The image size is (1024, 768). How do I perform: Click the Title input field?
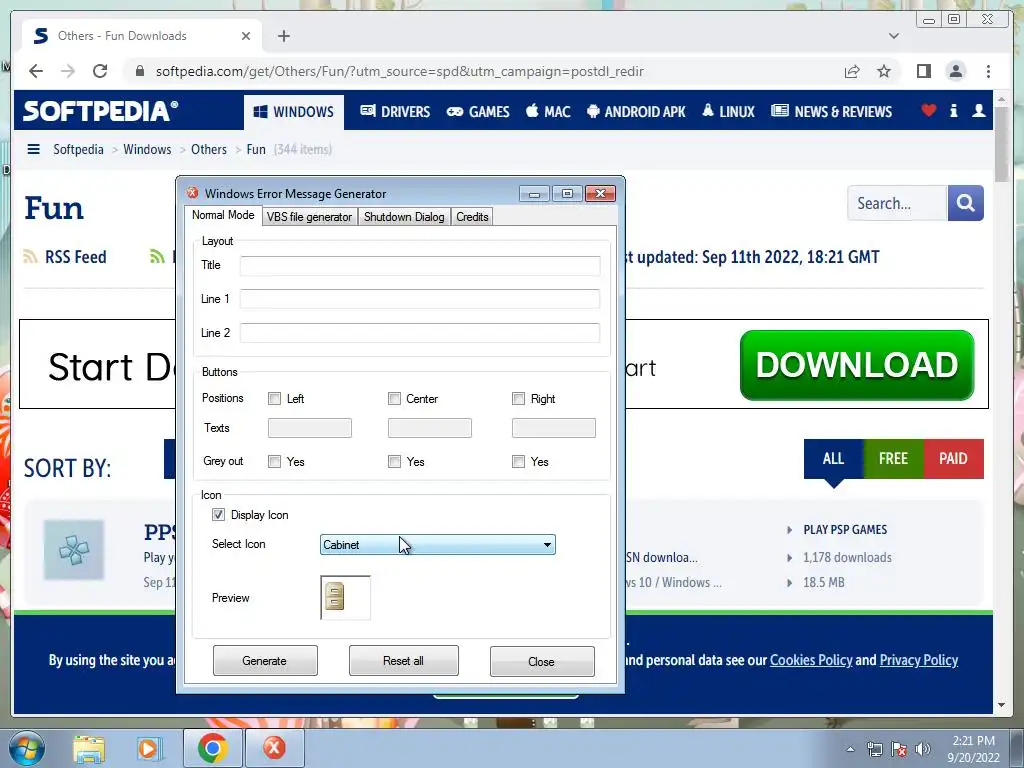(x=420, y=265)
